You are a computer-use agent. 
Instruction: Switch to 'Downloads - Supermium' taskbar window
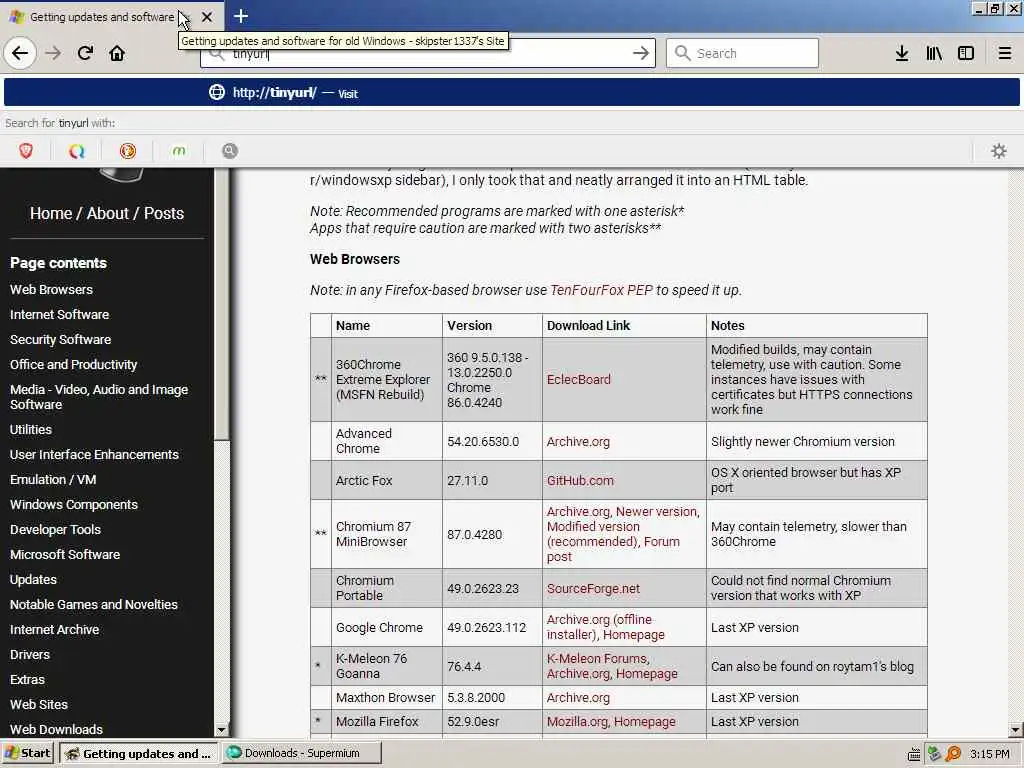tap(302, 753)
